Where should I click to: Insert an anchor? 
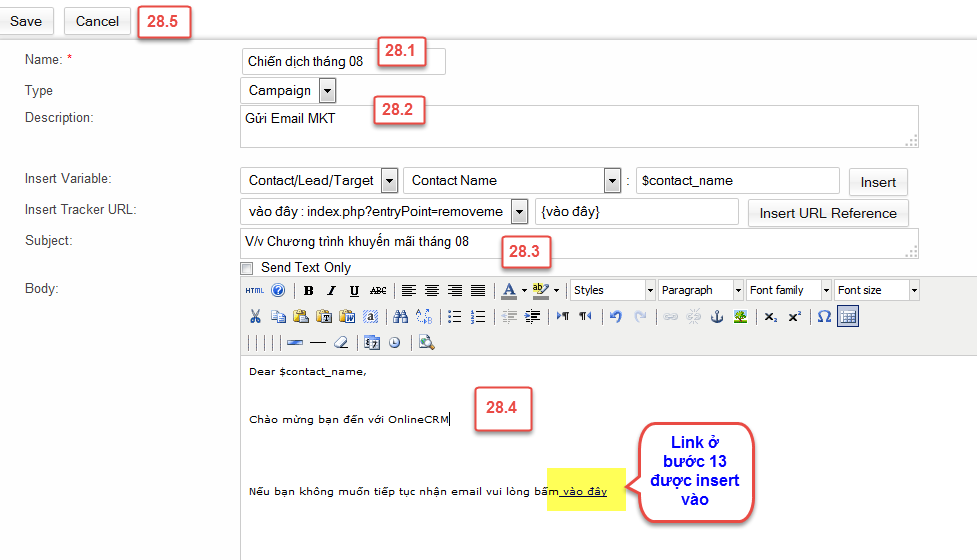click(x=717, y=316)
